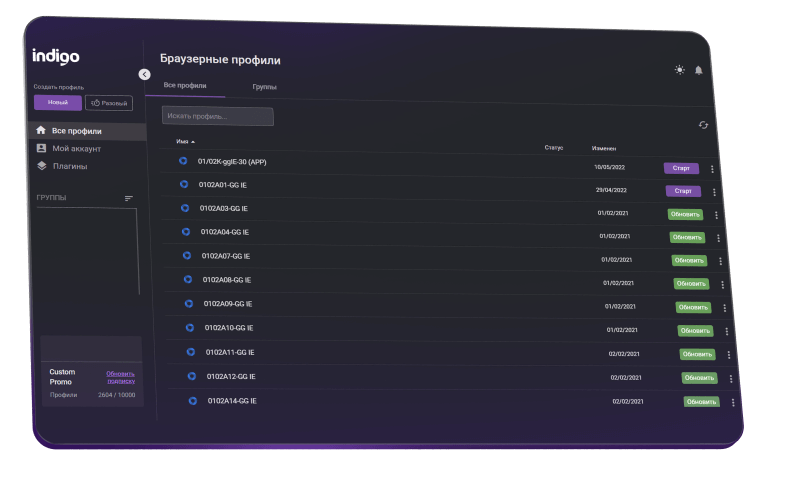The image size is (787, 484).
Task: Click the browser icon of profile 0102A03-GG IE
Action: point(185,208)
